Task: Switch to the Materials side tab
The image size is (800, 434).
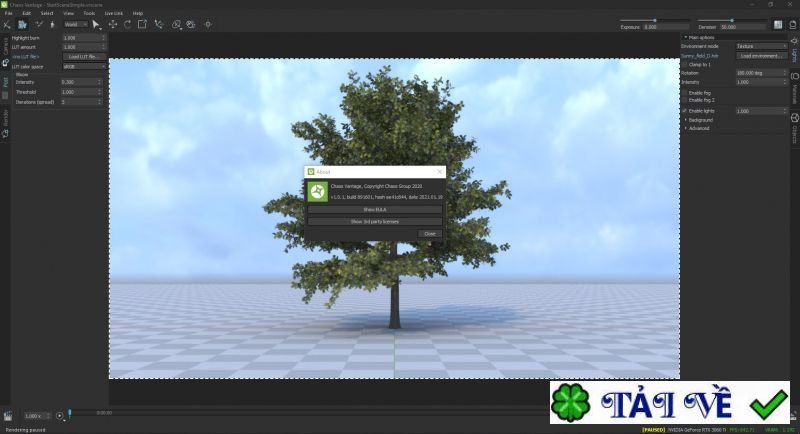Action: (794, 88)
